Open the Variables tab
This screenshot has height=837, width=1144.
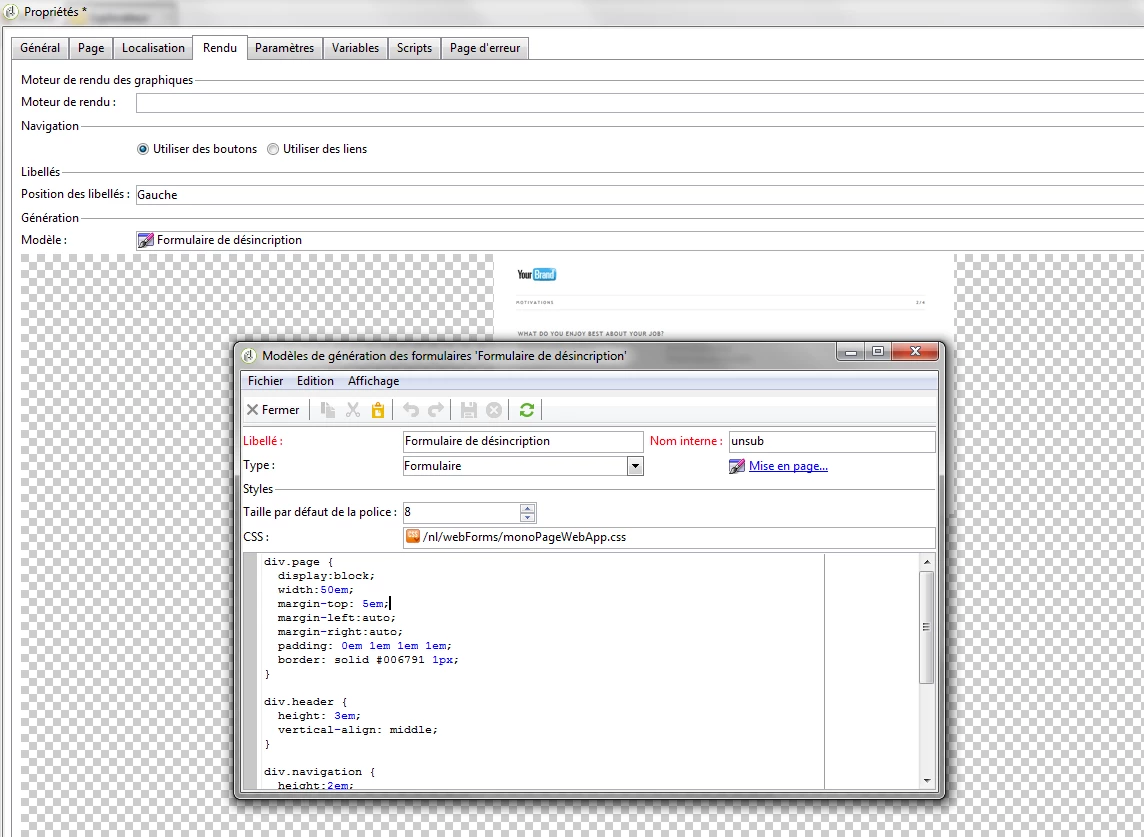[355, 48]
